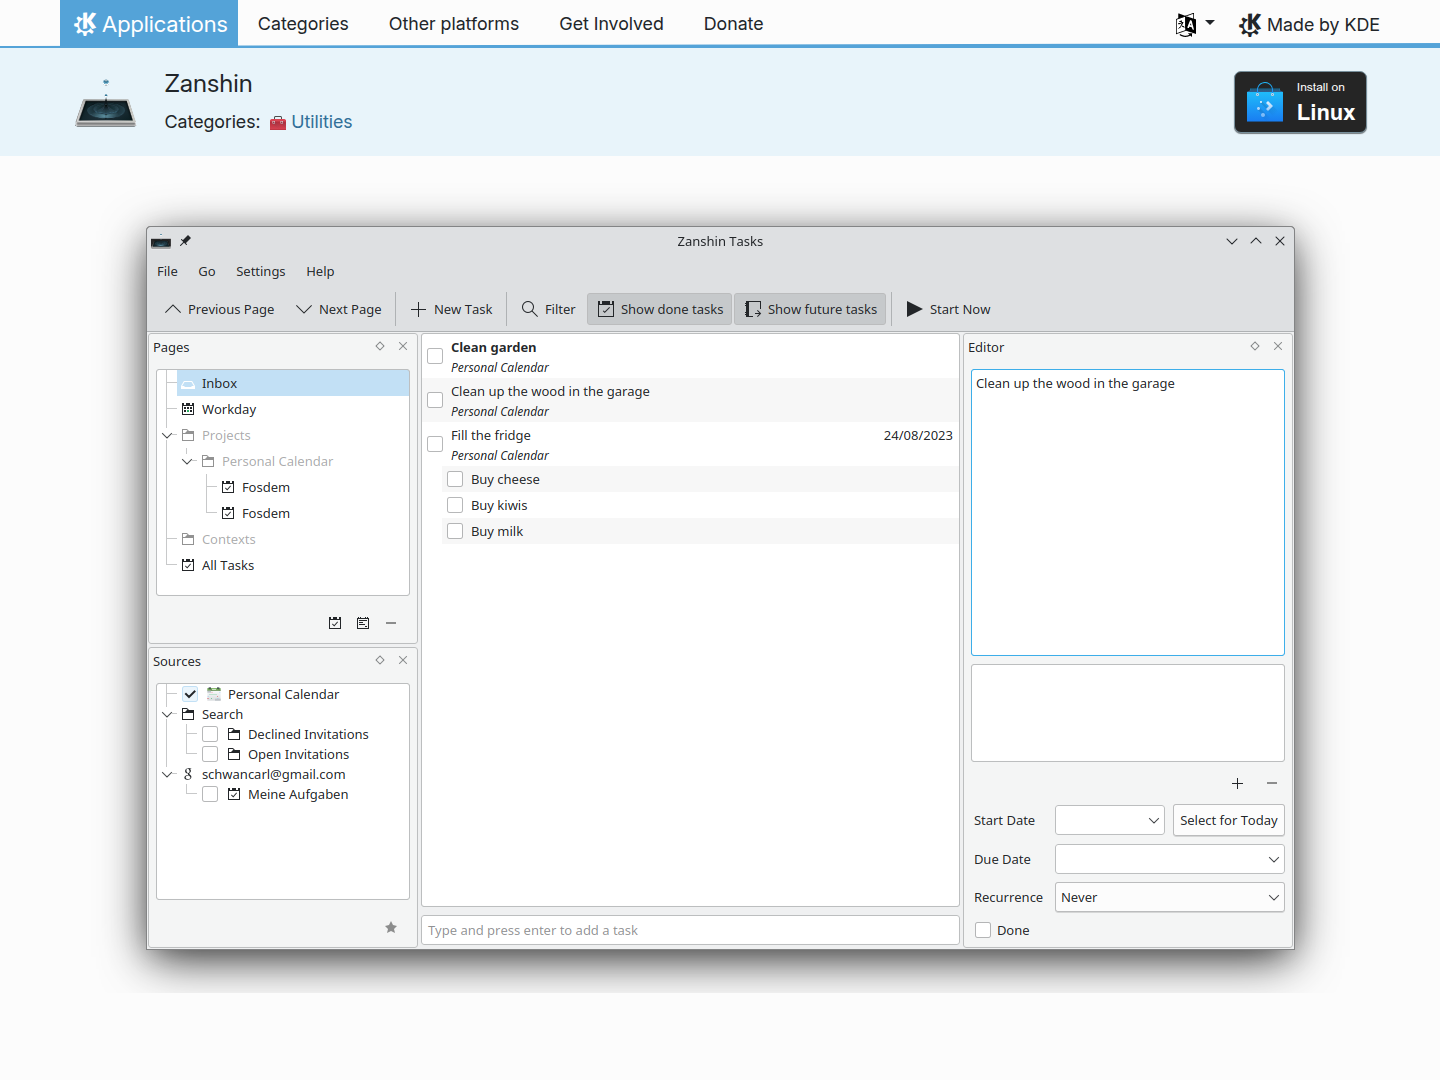The height and width of the screenshot is (1080, 1440).
Task: Mark task Done in Editor checkbox
Action: pos(983,930)
